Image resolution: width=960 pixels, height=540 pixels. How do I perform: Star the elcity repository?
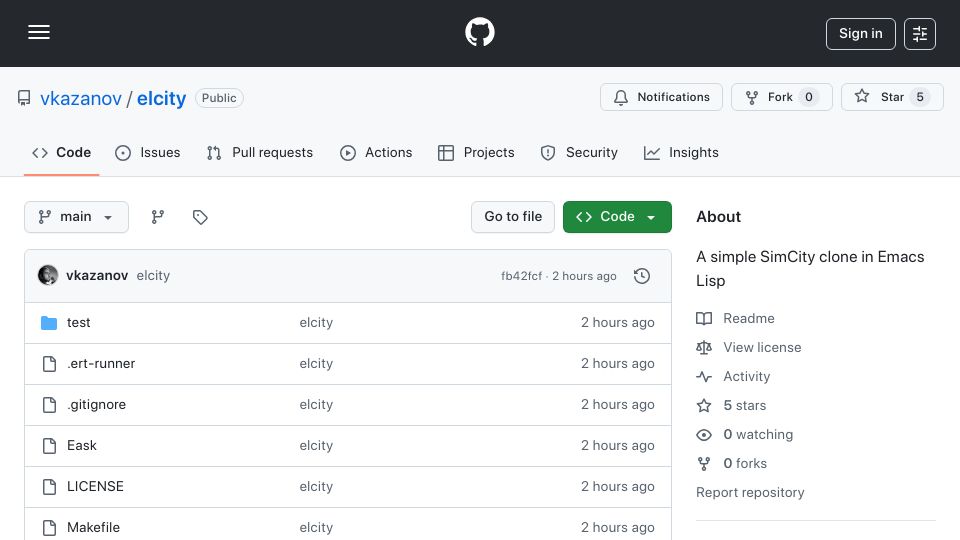[892, 97]
